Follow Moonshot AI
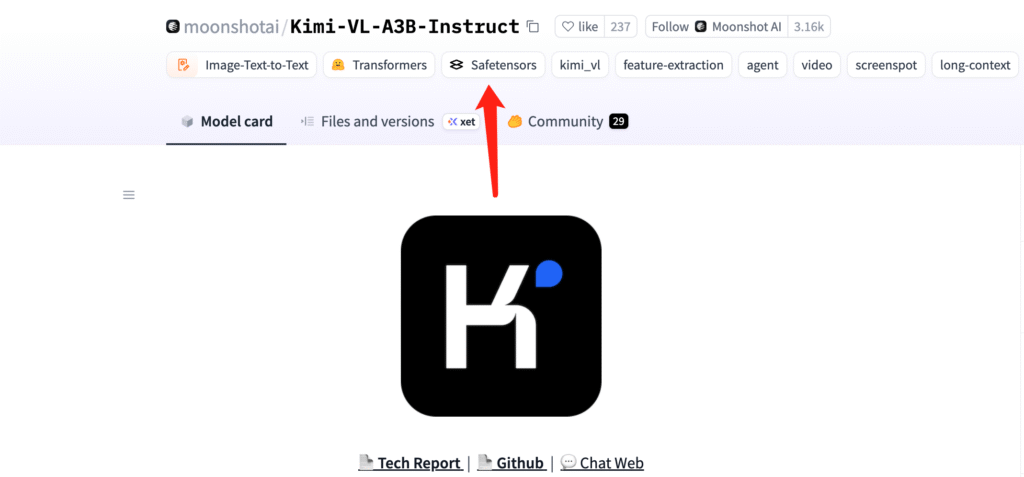1024x477 pixels. (x=716, y=27)
